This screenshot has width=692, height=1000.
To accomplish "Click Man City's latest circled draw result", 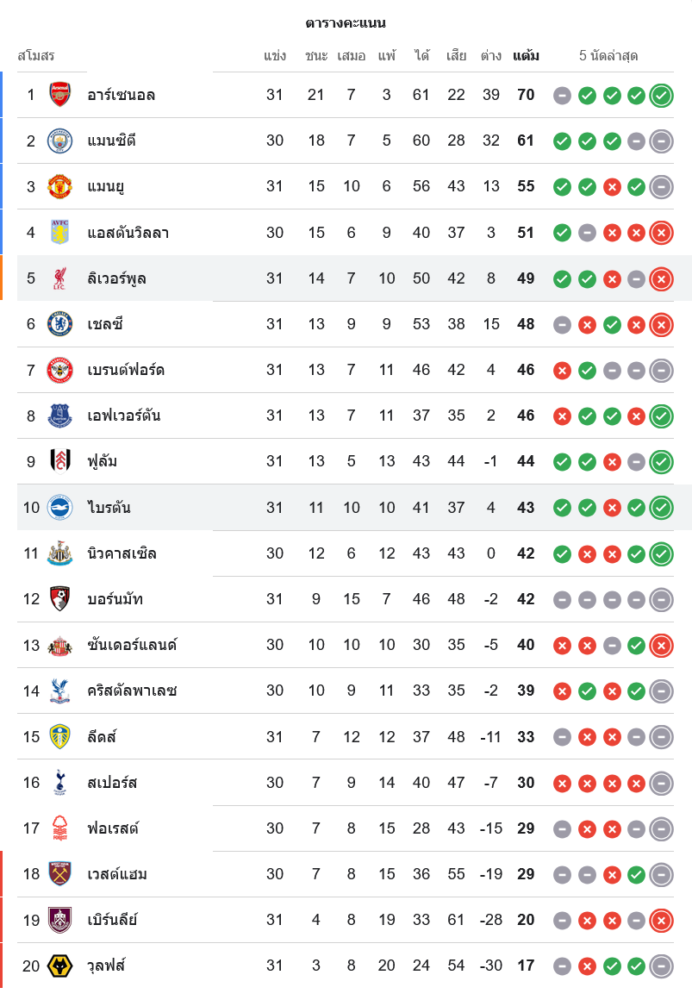I will coord(661,141).
